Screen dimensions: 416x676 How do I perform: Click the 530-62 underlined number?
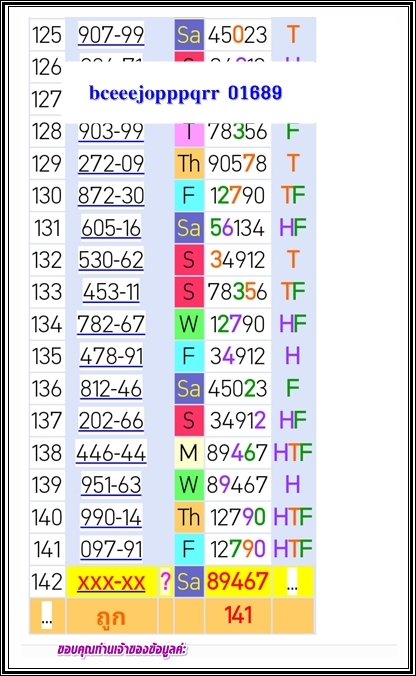point(111,260)
